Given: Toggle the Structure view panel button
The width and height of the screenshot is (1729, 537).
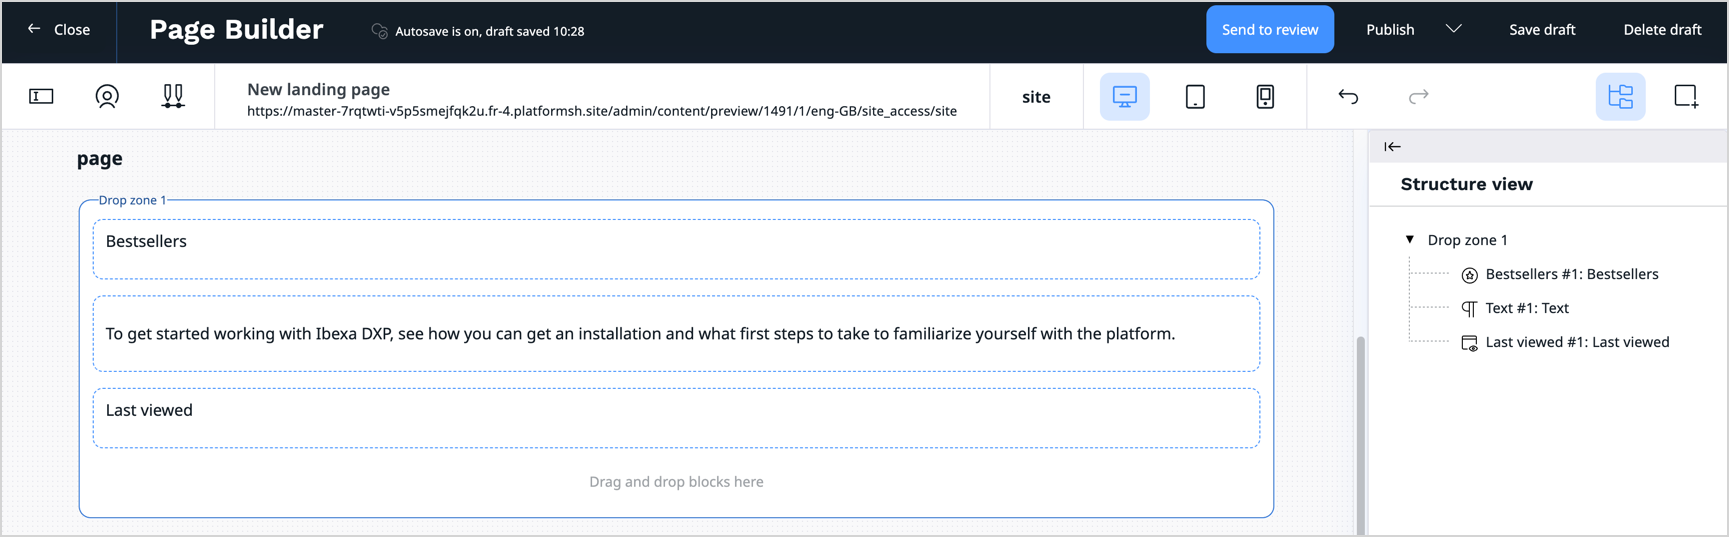Looking at the screenshot, I should 1620,96.
